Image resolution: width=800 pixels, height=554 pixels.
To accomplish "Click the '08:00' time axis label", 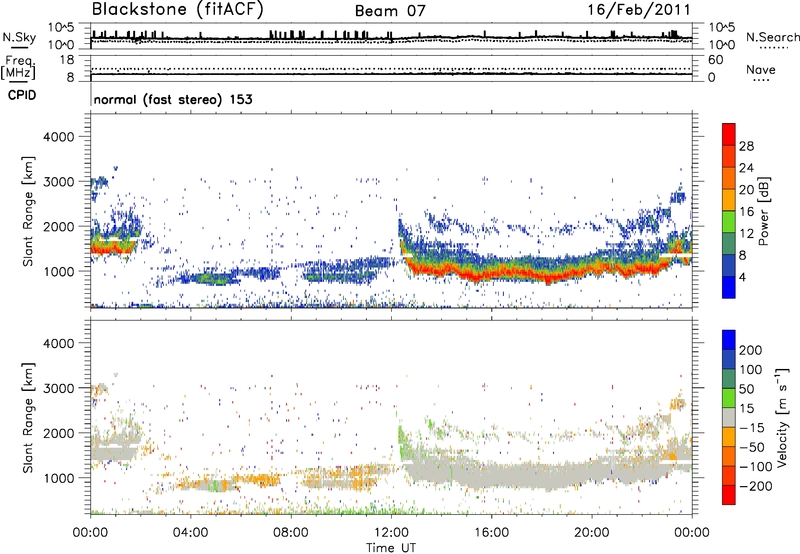I will 291,533.
